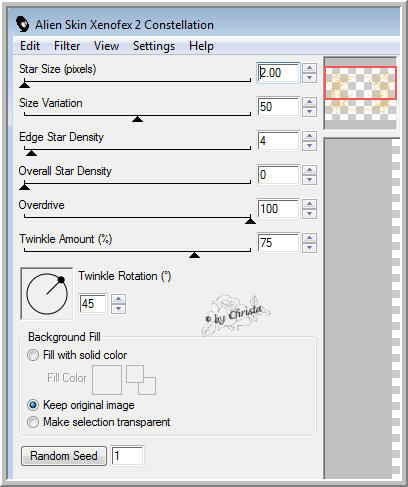The image size is (408, 487).
Task: Open the Filter menu
Action: [x=67, y=46]
